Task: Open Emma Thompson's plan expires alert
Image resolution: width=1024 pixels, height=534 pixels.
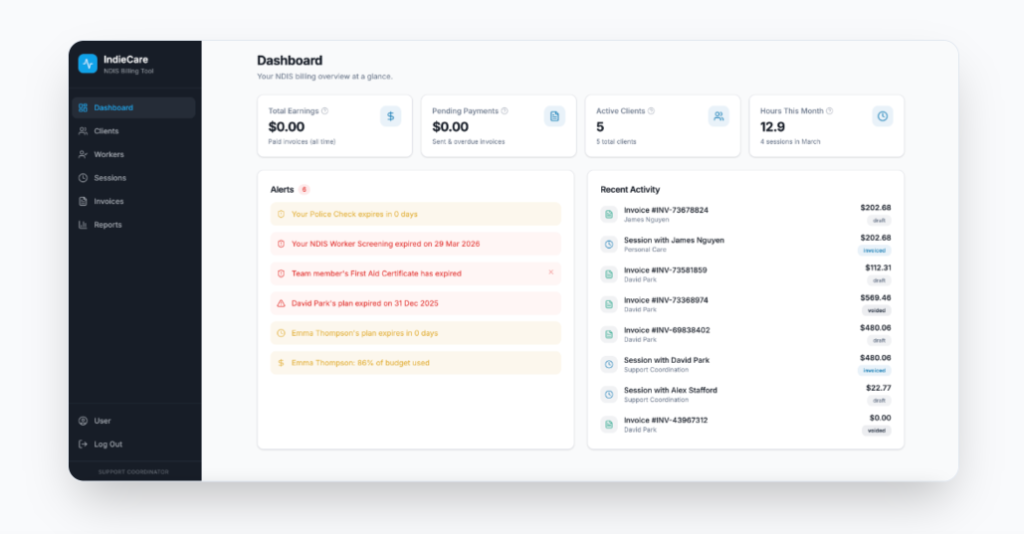Action: (x=415, y=334)
